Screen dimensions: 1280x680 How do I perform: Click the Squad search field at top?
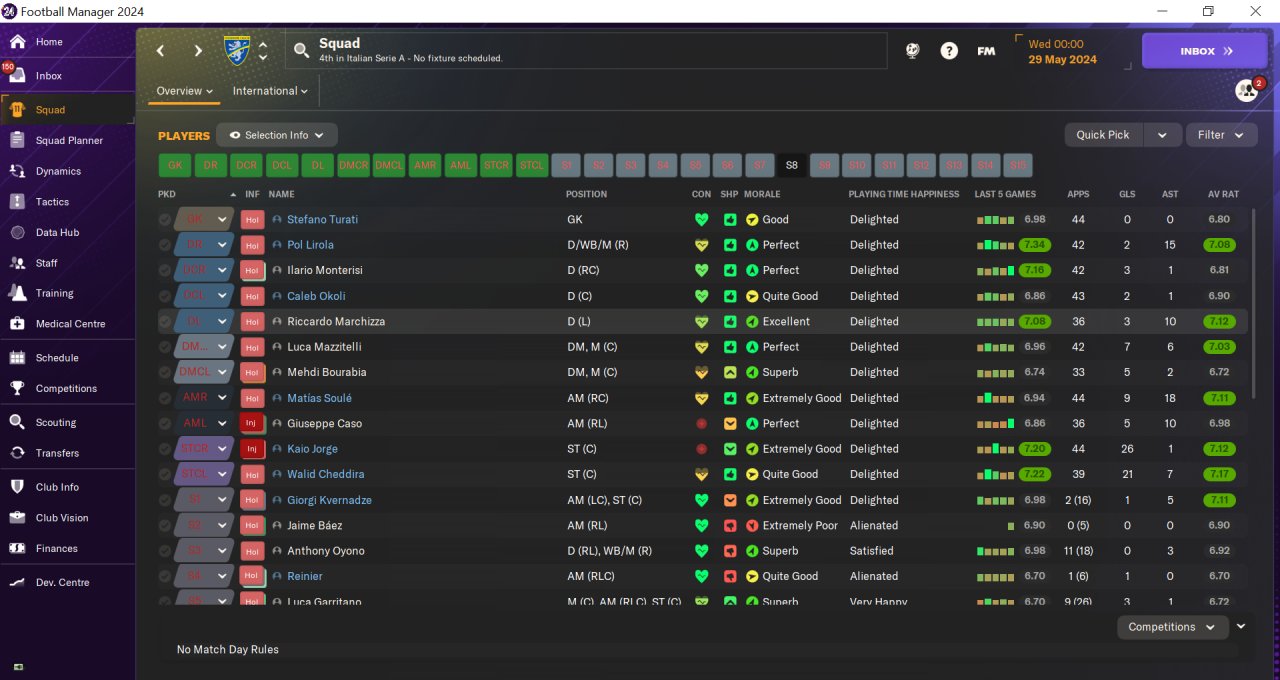click(x=586, y=51)
